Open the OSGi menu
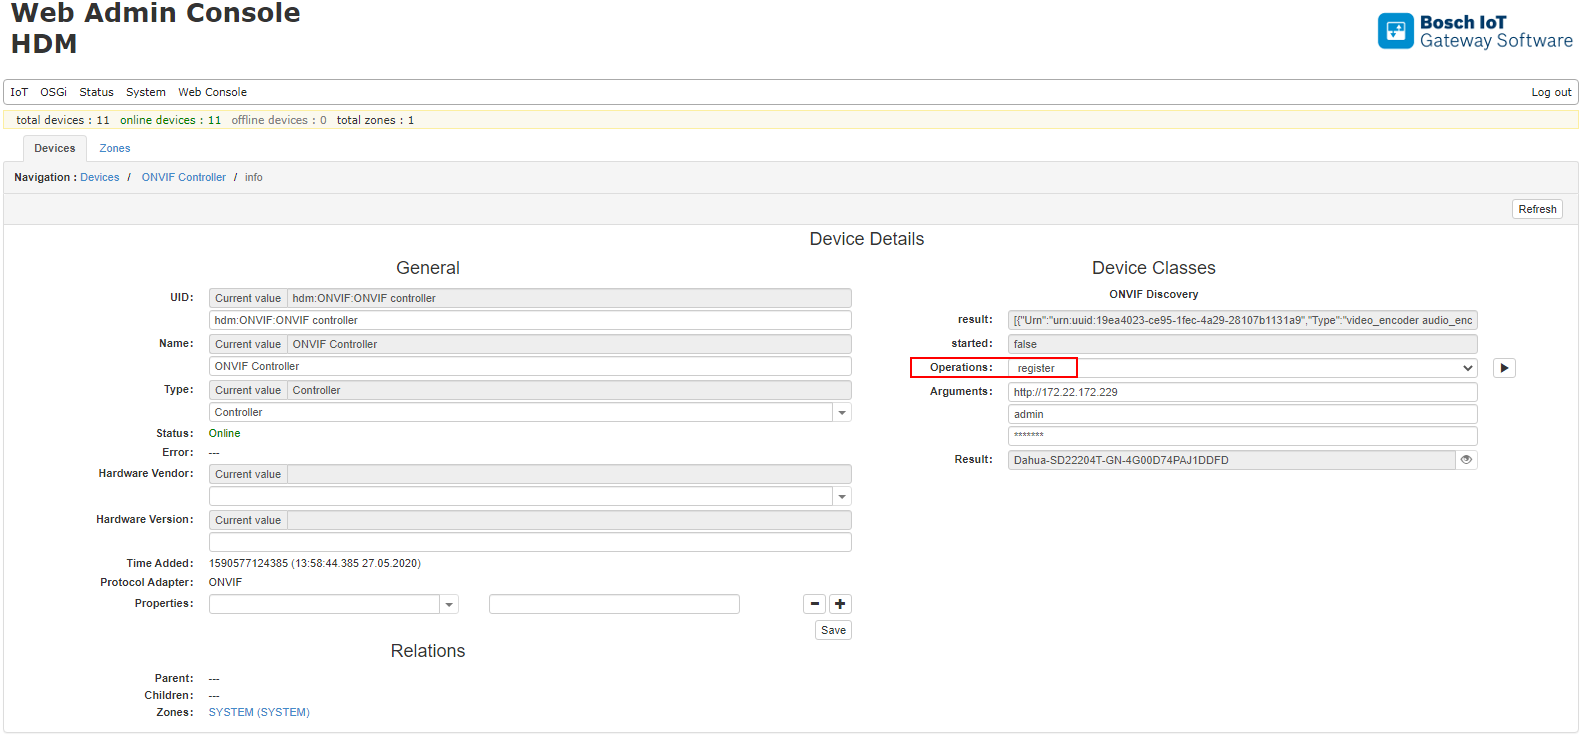 [x=54, y=92]
